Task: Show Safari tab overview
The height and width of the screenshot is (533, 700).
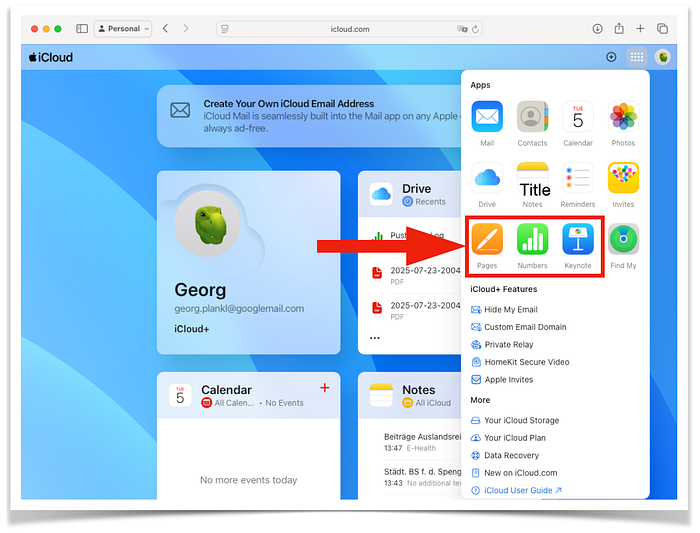Action: point(662,29)
